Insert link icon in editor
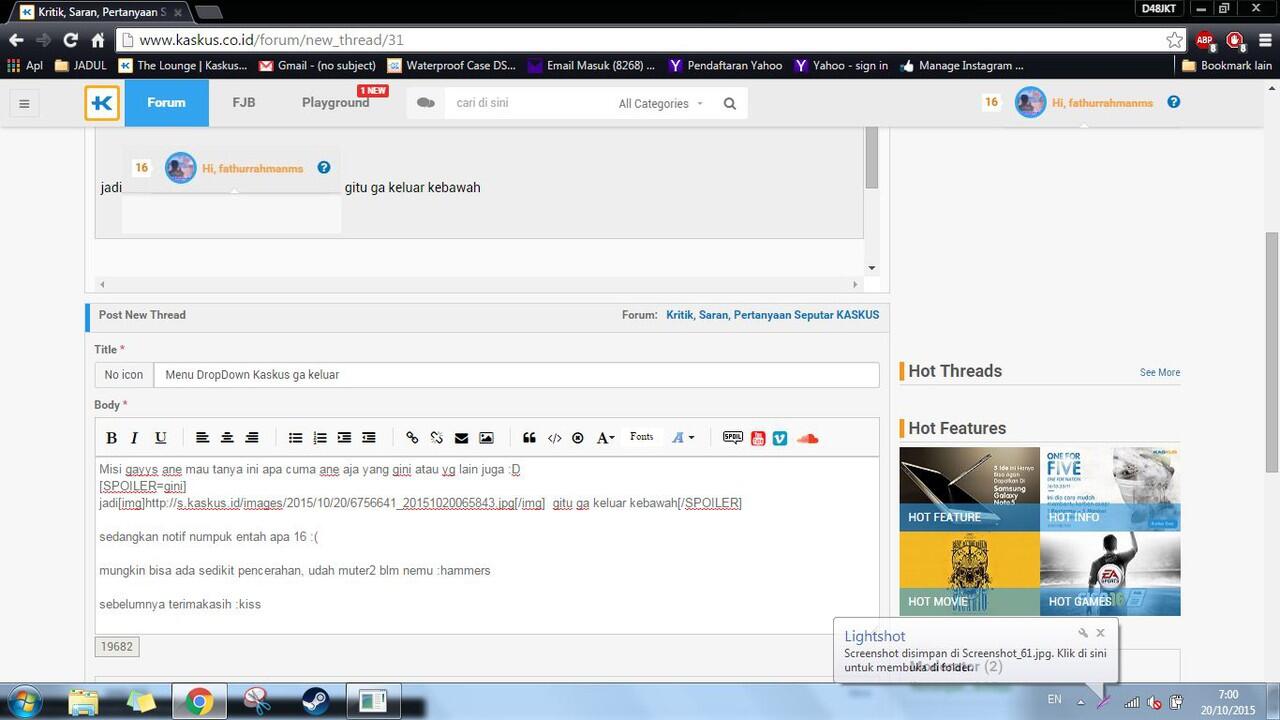1280x720 pixels. pyautogui.click(x=412, y=438)
